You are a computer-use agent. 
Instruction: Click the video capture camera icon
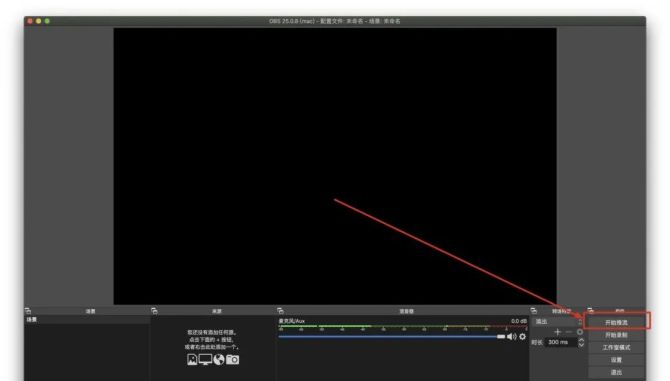click(232, 360)
